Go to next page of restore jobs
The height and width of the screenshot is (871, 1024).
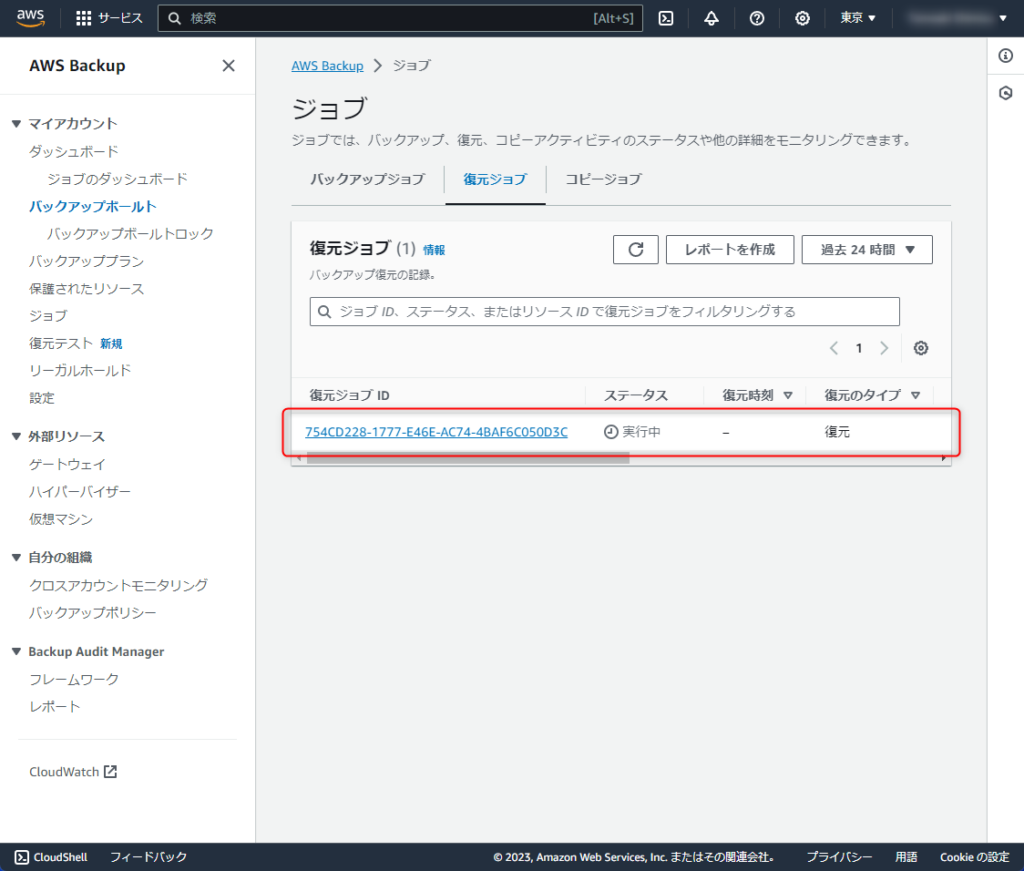click(x=884, y=348)
